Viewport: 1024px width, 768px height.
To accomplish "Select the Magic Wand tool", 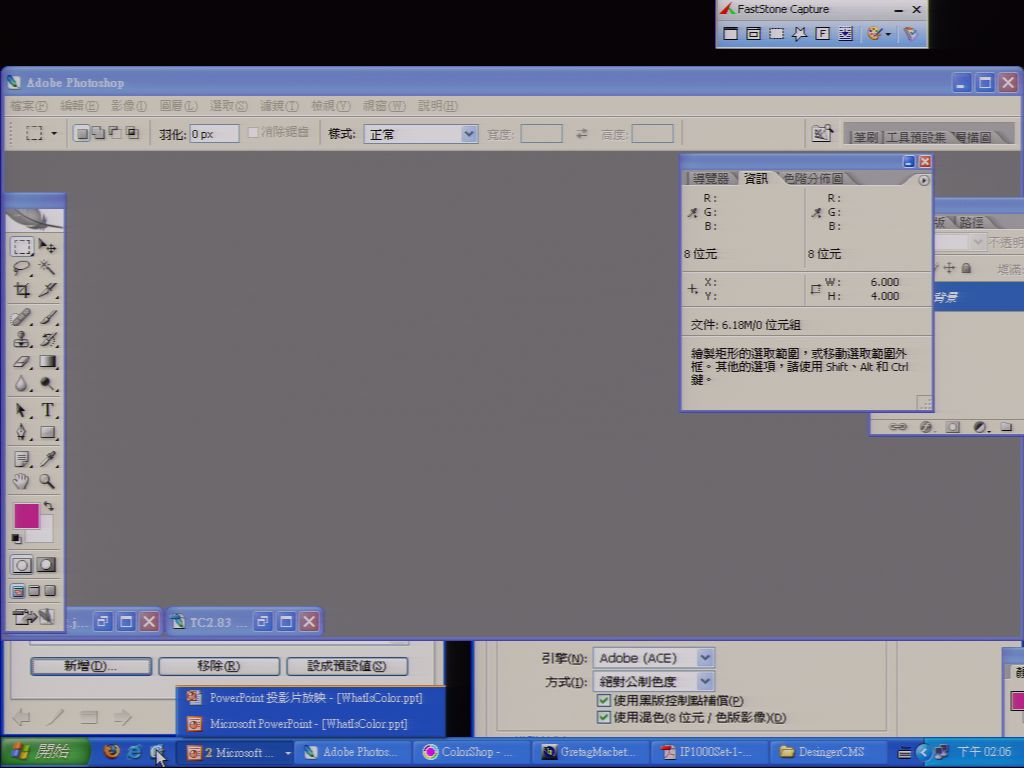I will point(47,267).
